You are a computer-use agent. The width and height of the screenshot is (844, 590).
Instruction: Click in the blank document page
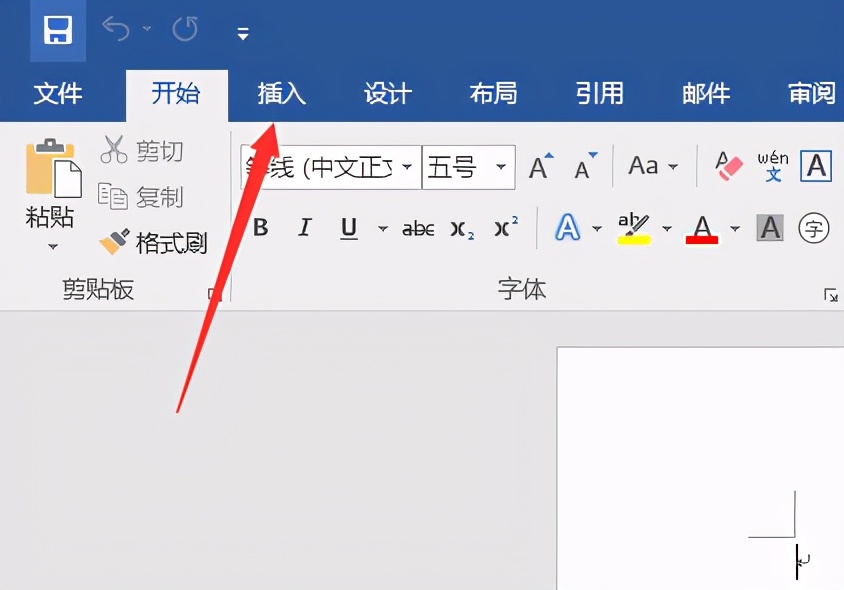click(x=700, y=468)
